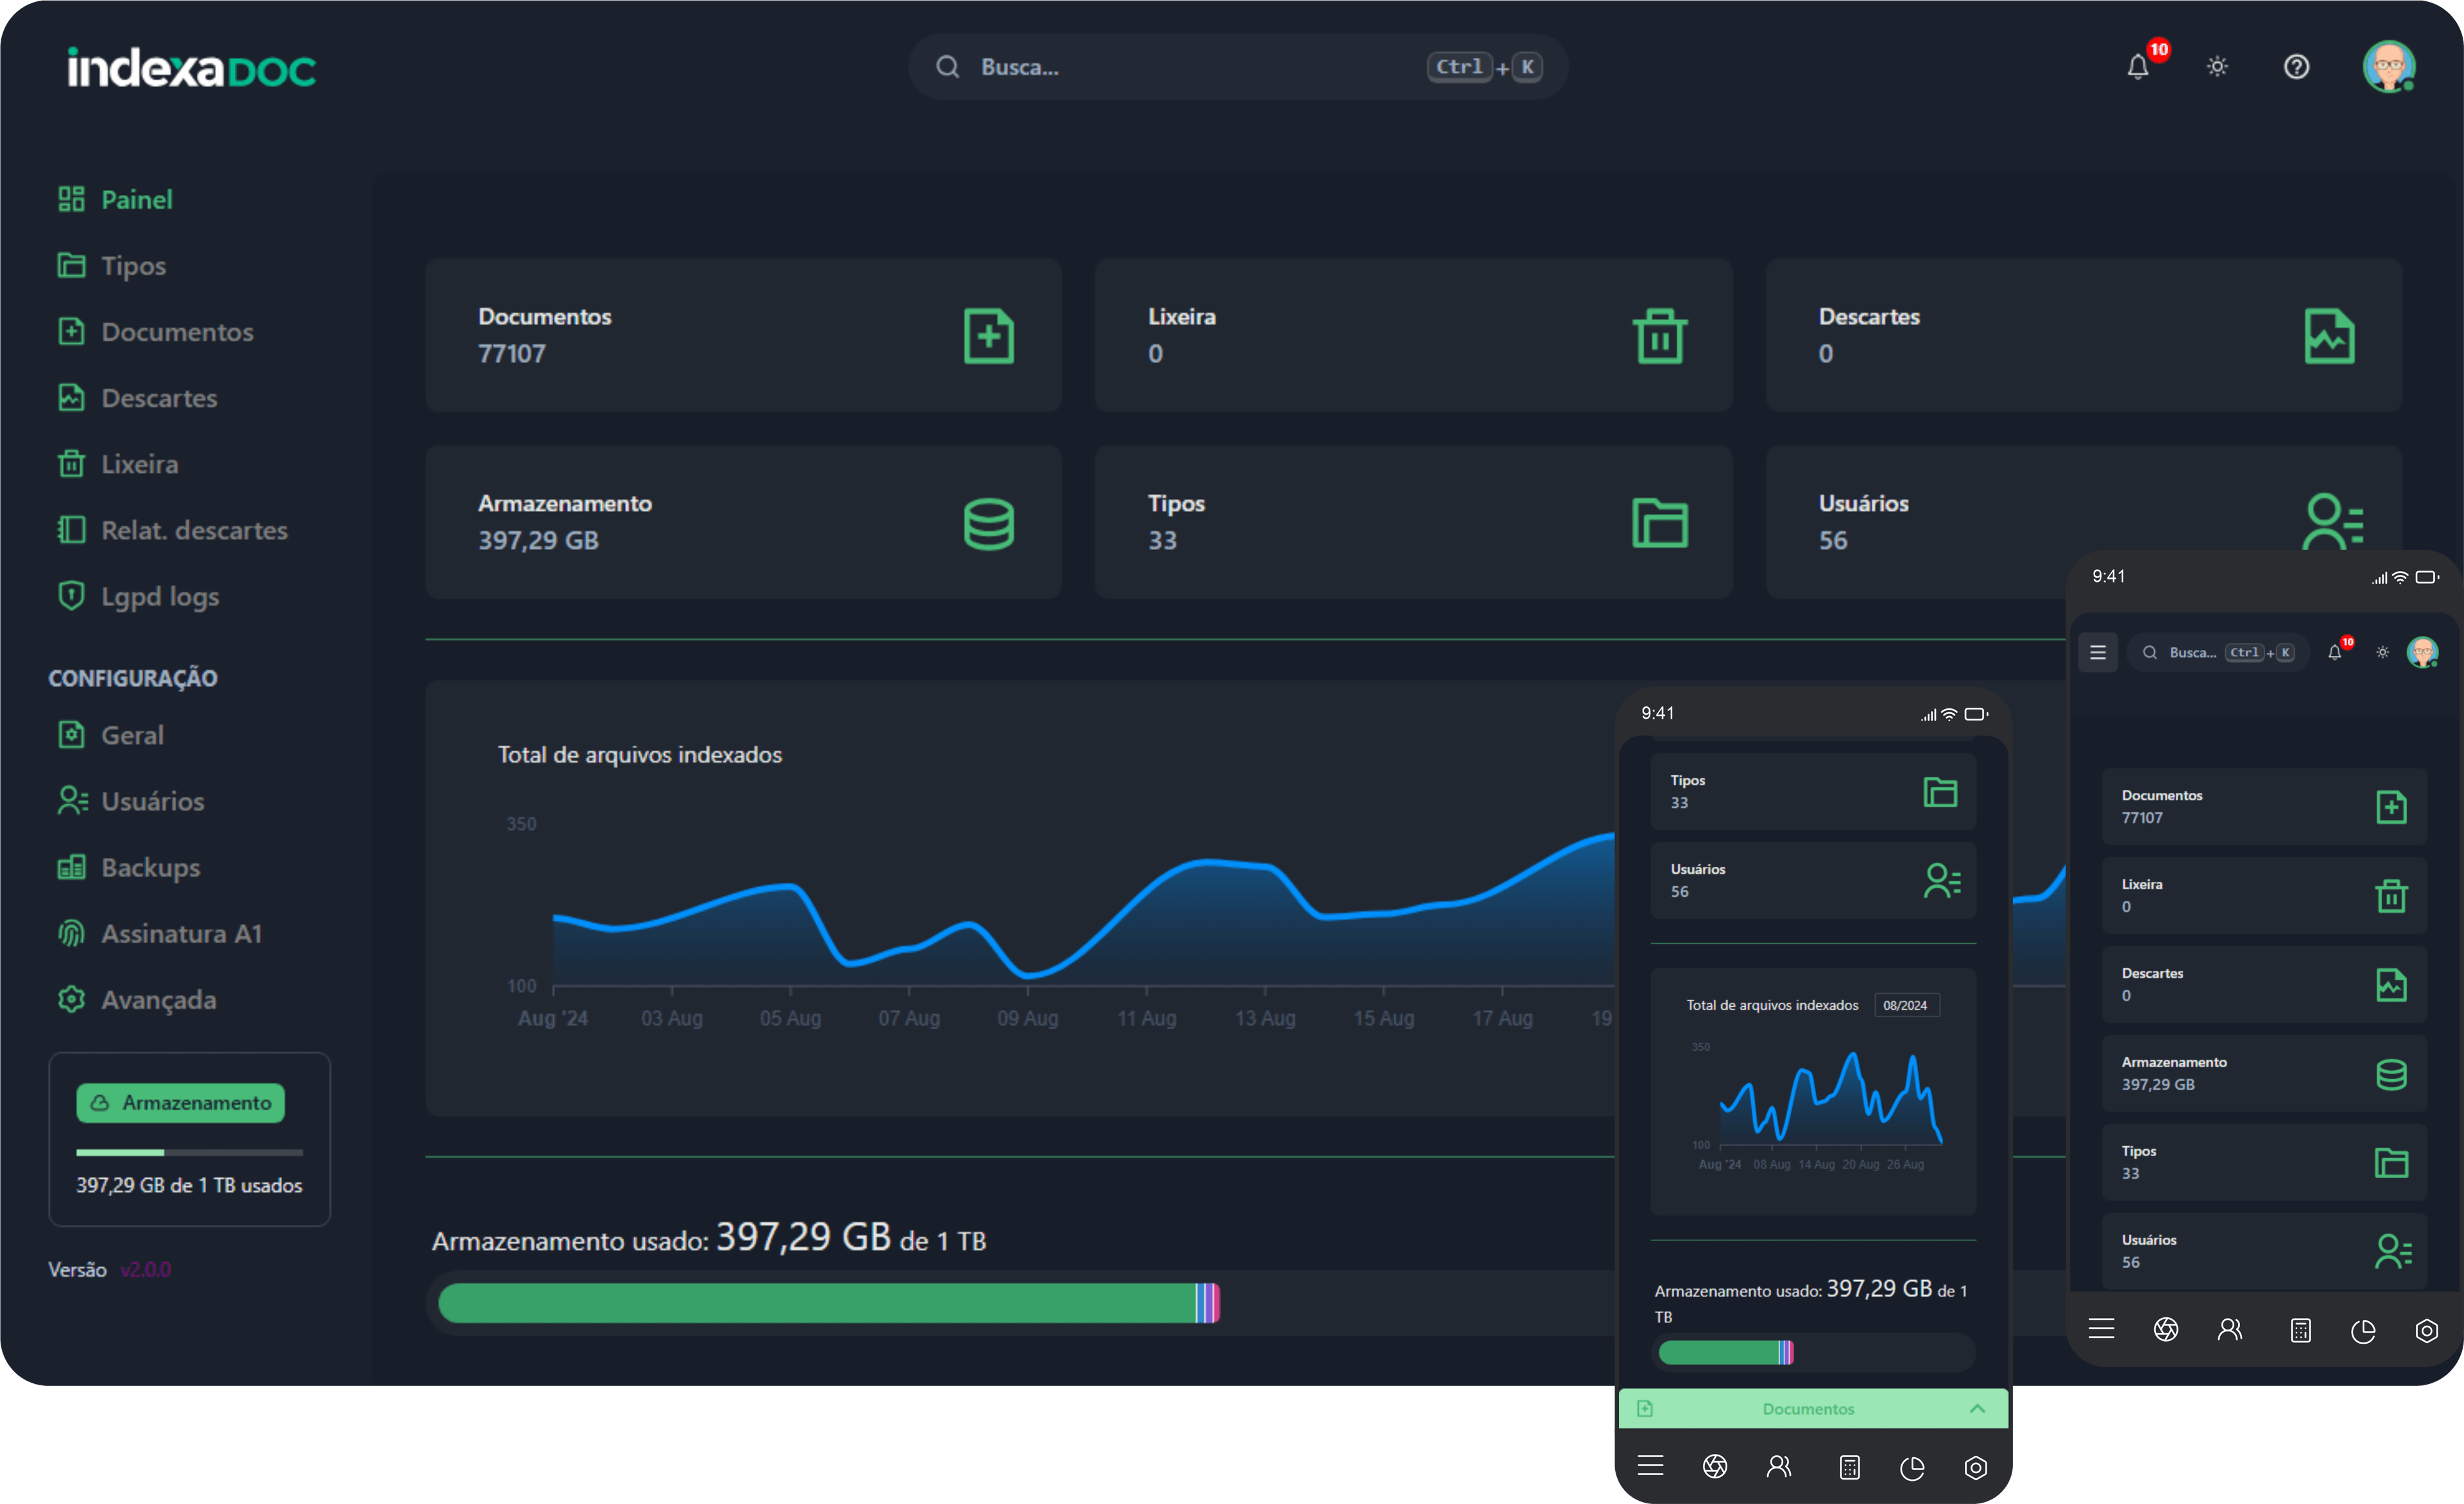Open Usuários configuration in the sidebar

tap(130, 801)
